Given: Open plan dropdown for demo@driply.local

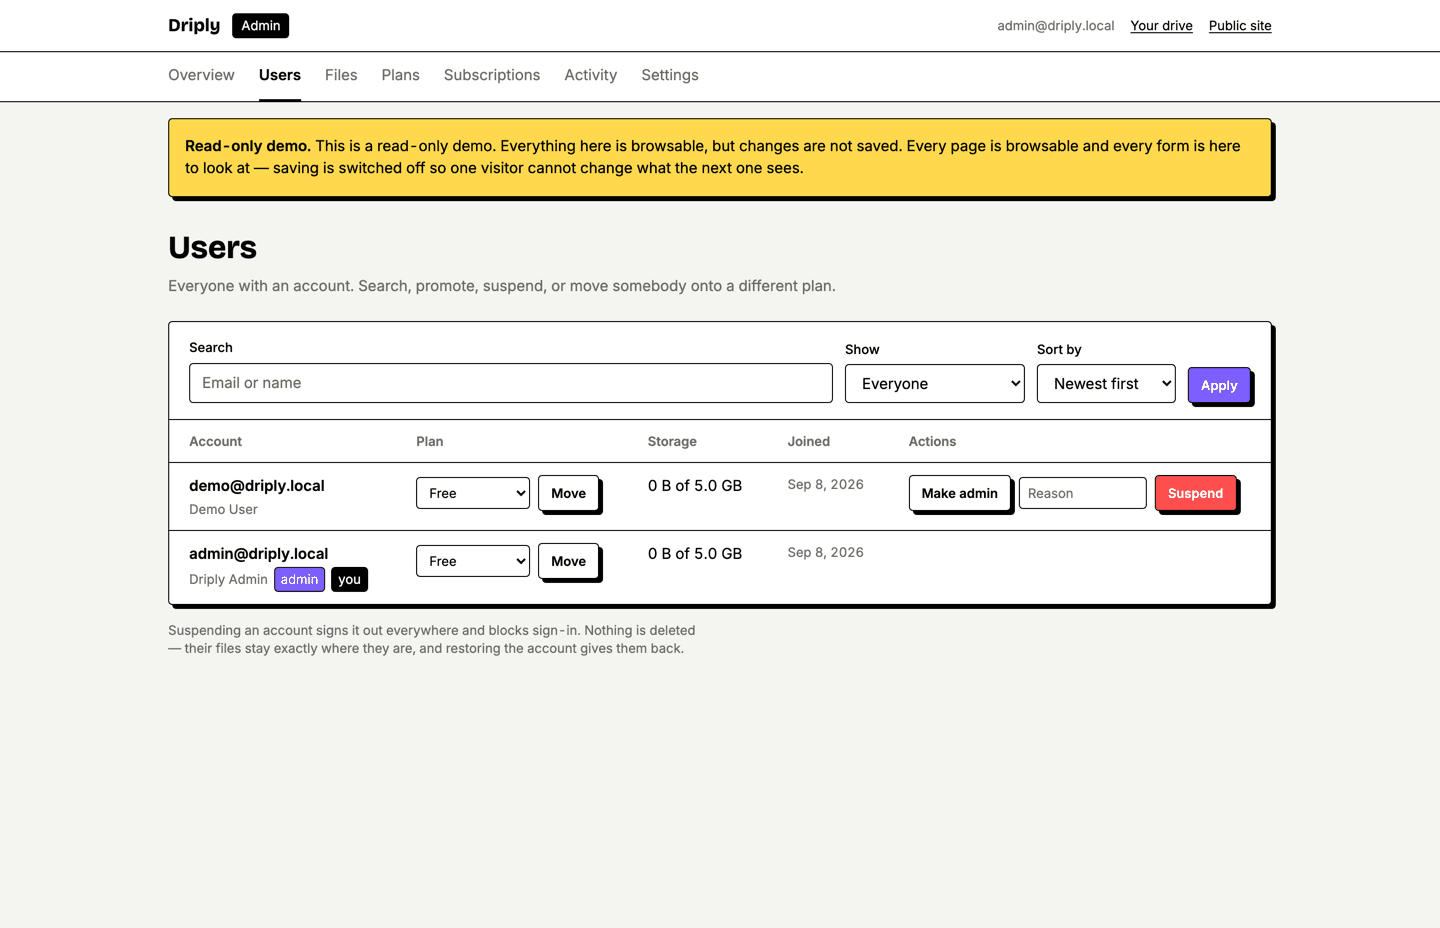Looking at the screenshot, I should (473, 493).
